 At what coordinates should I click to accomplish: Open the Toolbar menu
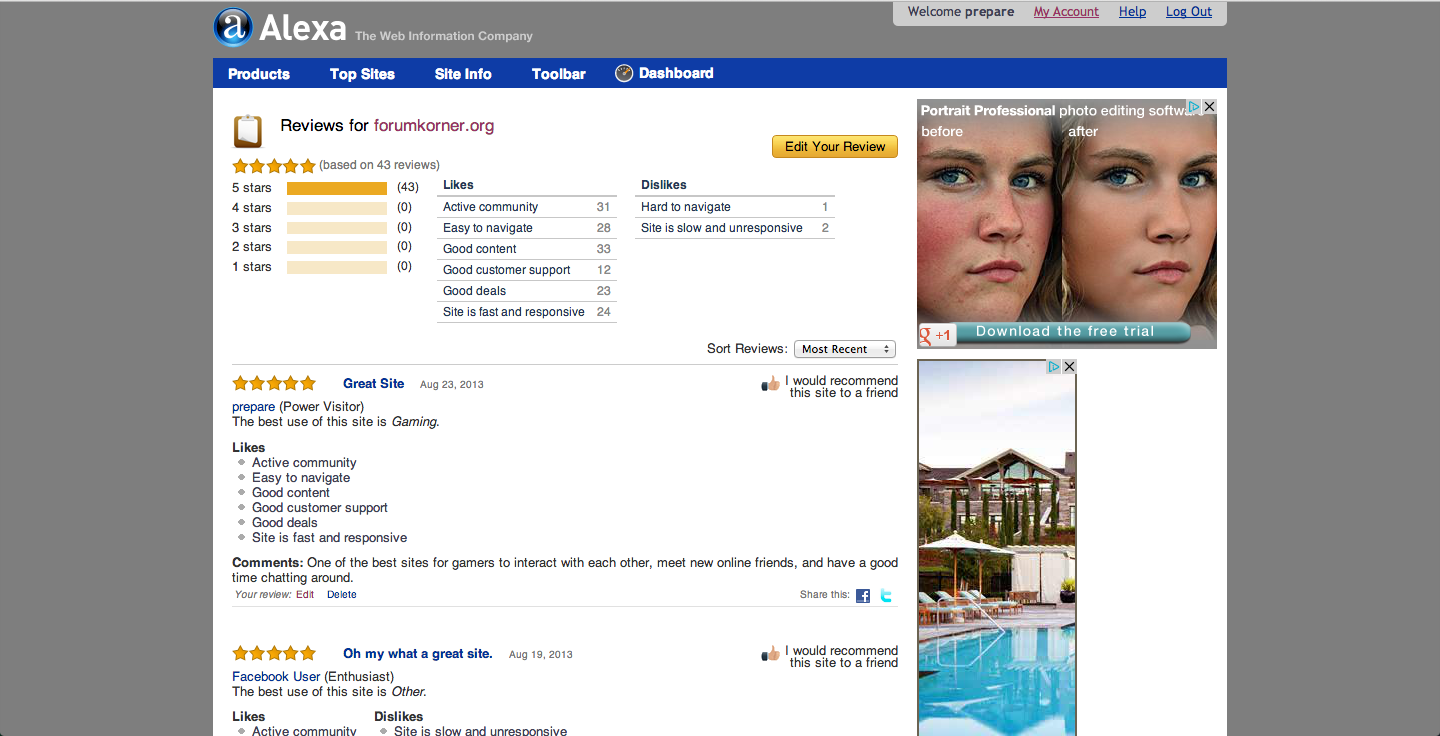coord(559,74)
